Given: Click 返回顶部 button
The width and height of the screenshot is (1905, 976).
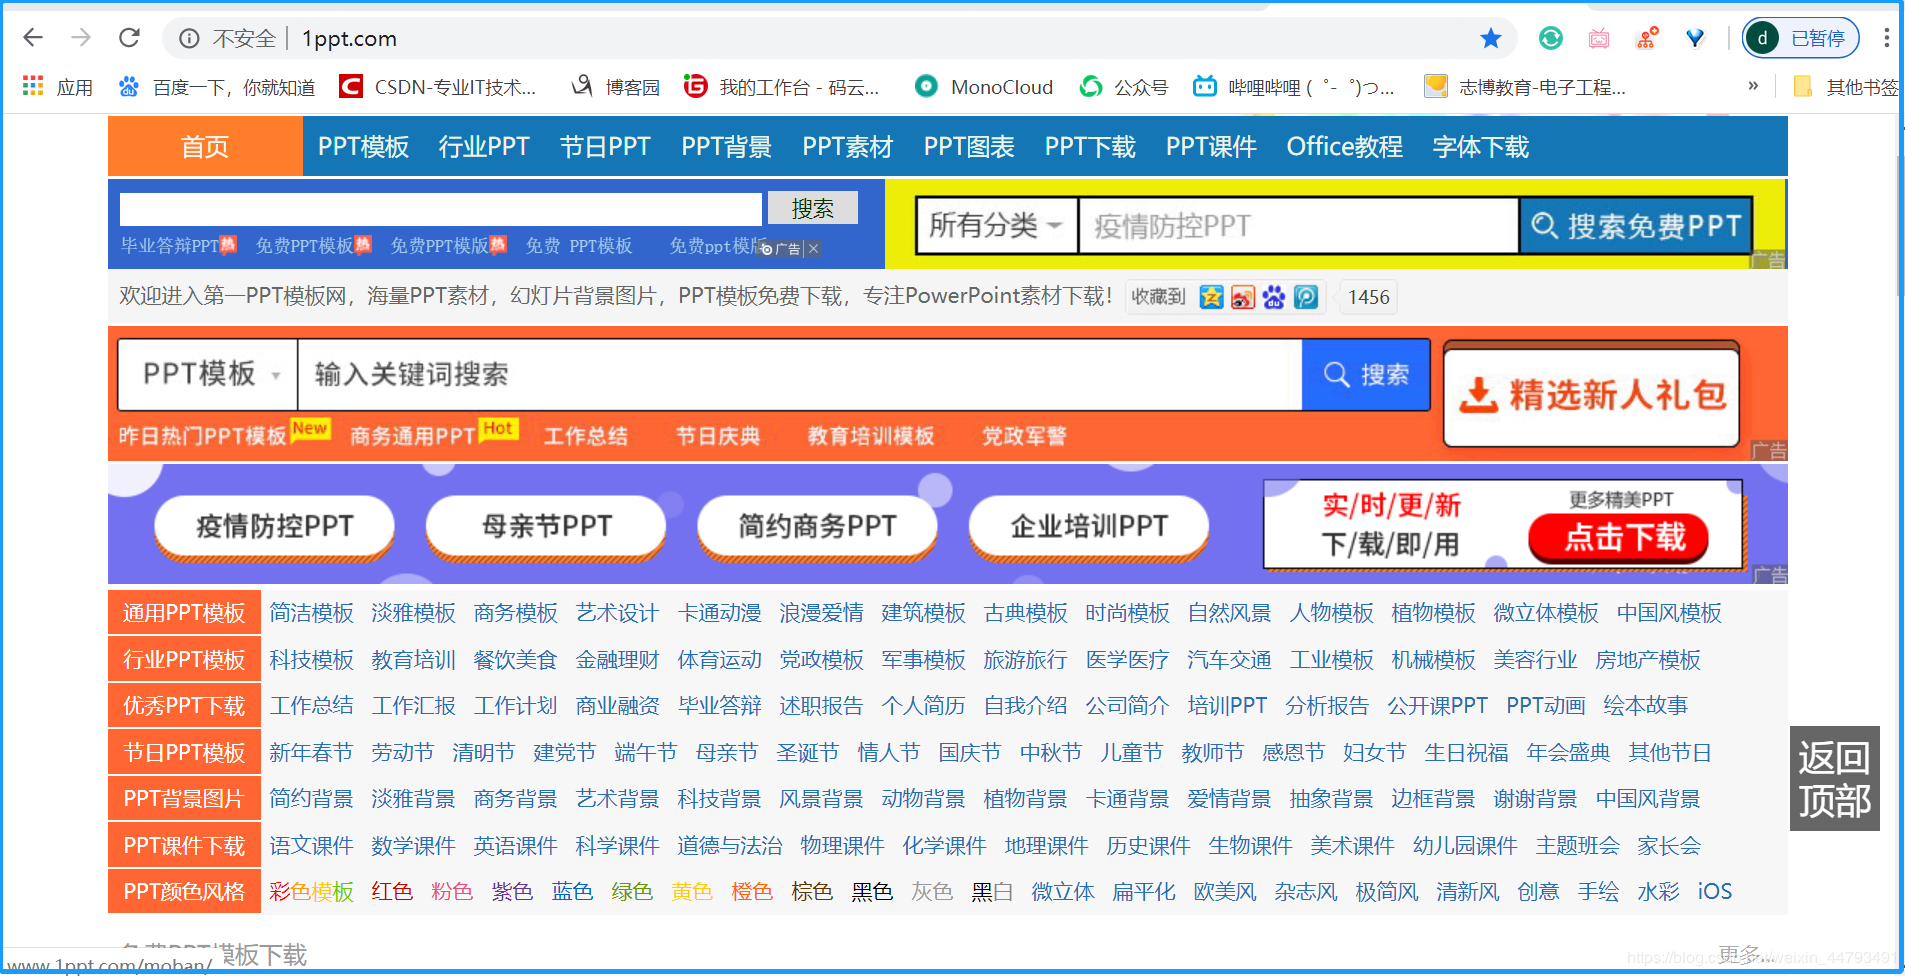Looking at the screenshot, I should [1835, 779].
